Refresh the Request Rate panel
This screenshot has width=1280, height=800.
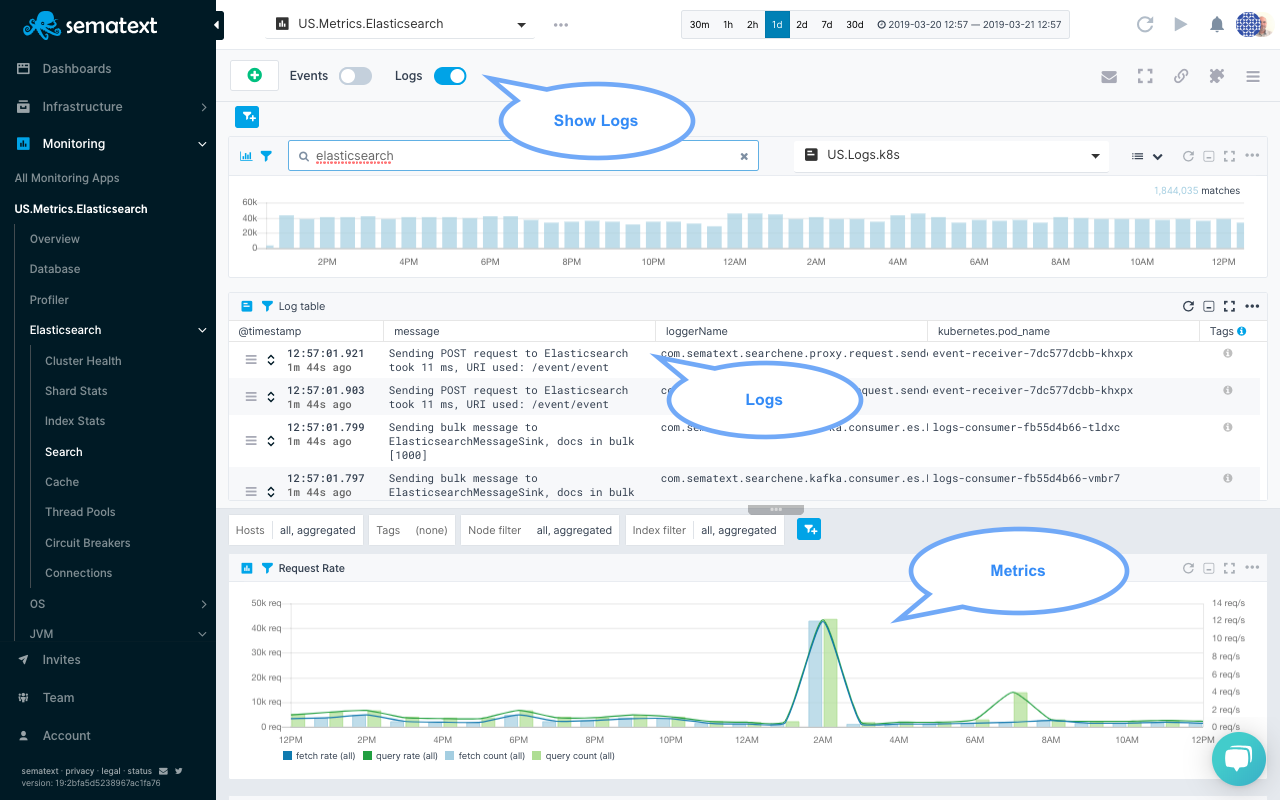[x=1188, y=568]
